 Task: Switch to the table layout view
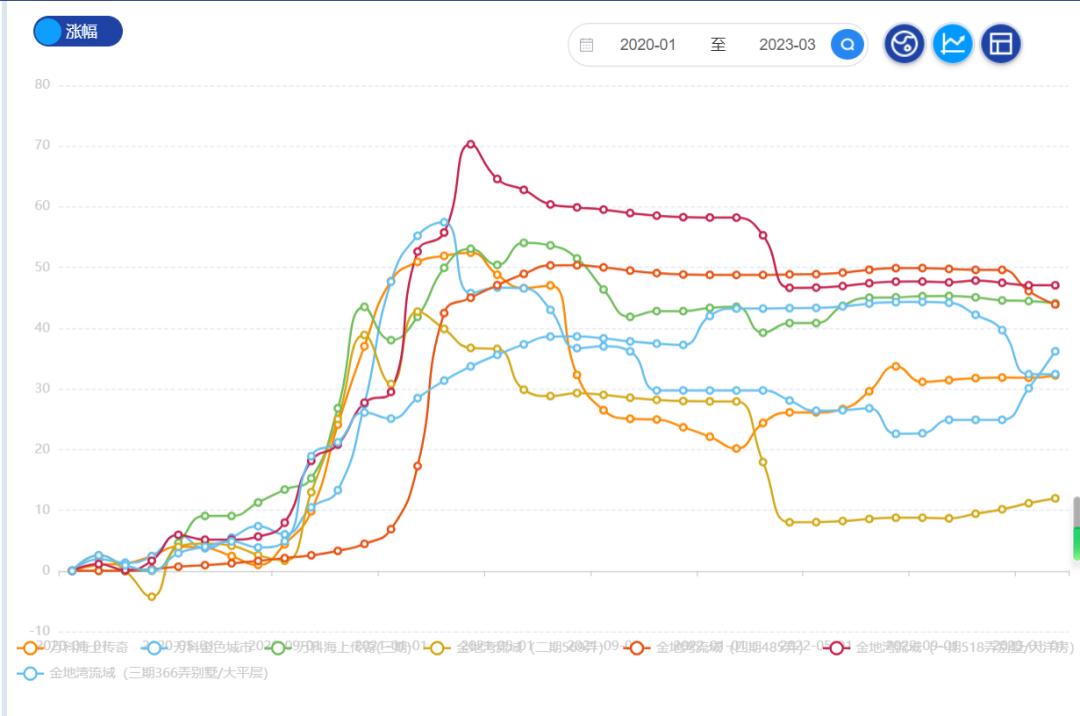pyautogui.click(x=1000, y=44)
